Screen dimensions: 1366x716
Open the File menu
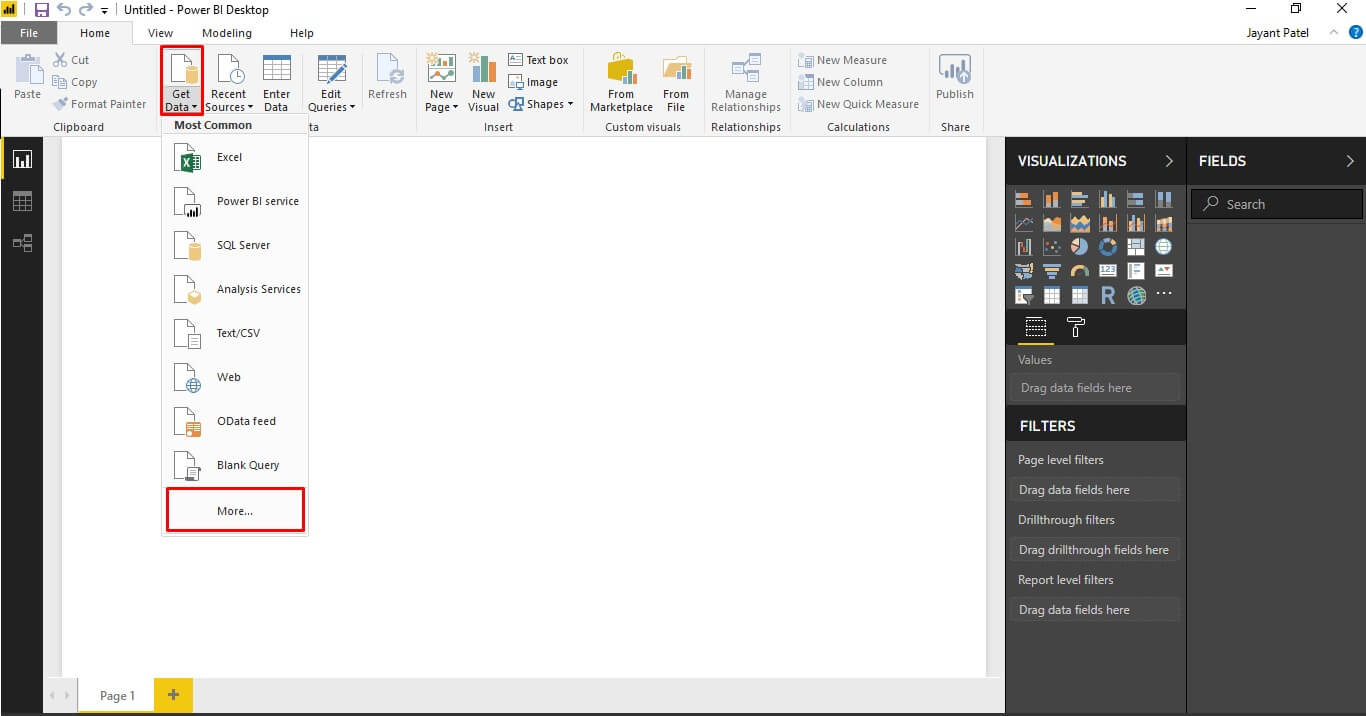(29, 33)
